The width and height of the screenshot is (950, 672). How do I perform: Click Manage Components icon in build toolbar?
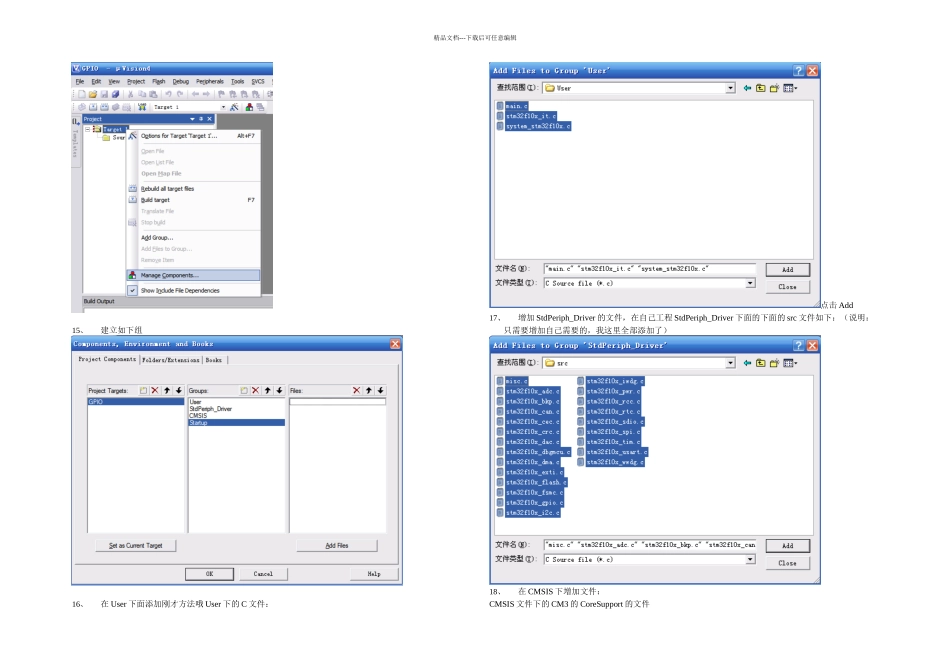pyautogui.click(x=249, y=107)
